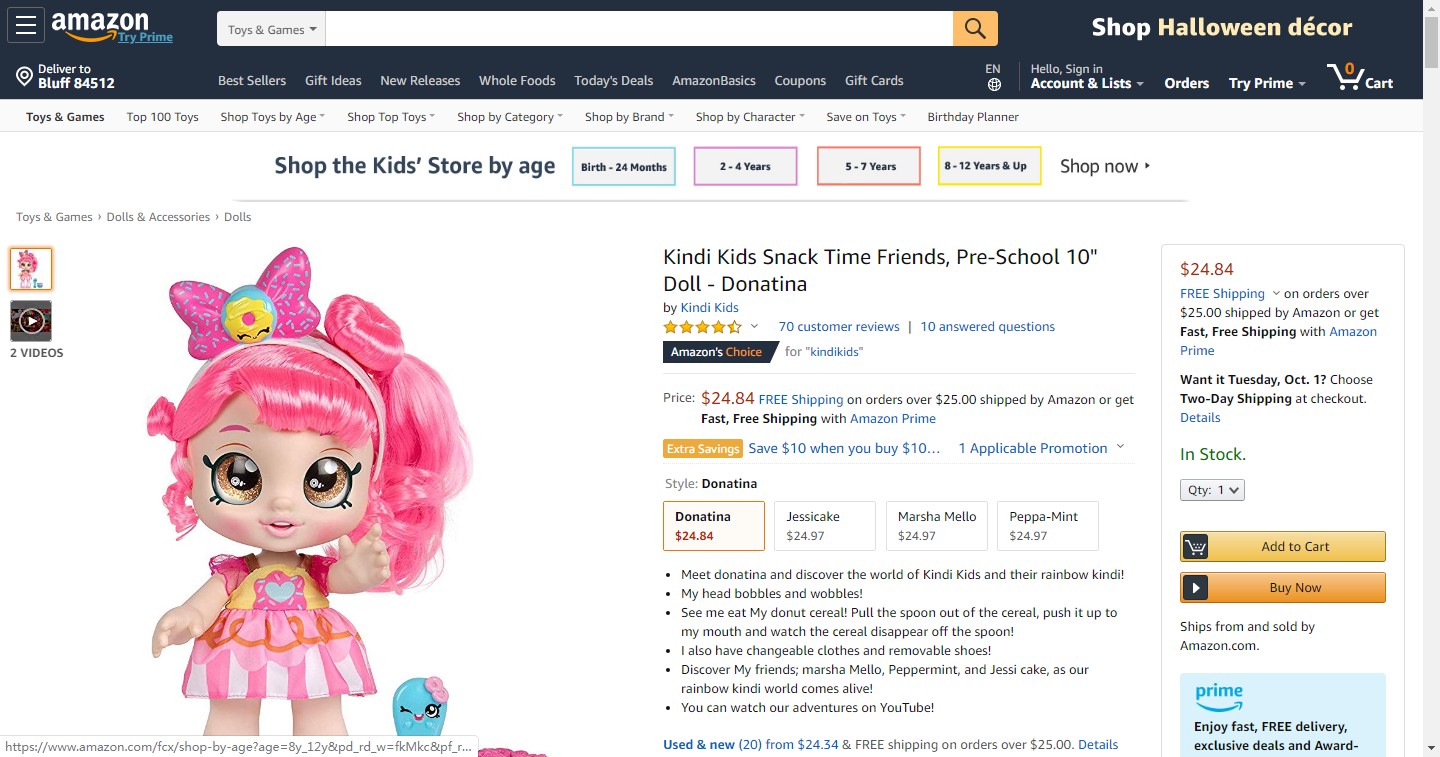Click in the Amazon search input field
1440x757 pixels.
(638, 29)
